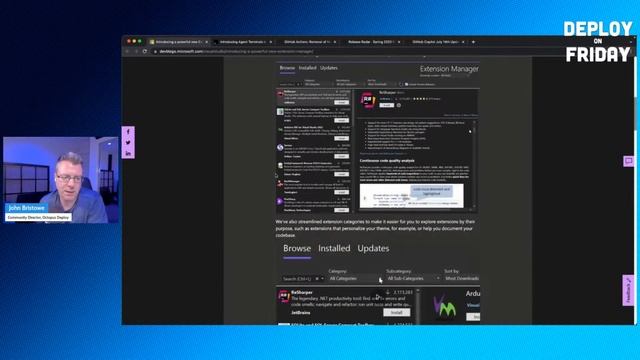Select Updates tab in upper Extension Manager image
640x360 pixels.
[329, 68]
